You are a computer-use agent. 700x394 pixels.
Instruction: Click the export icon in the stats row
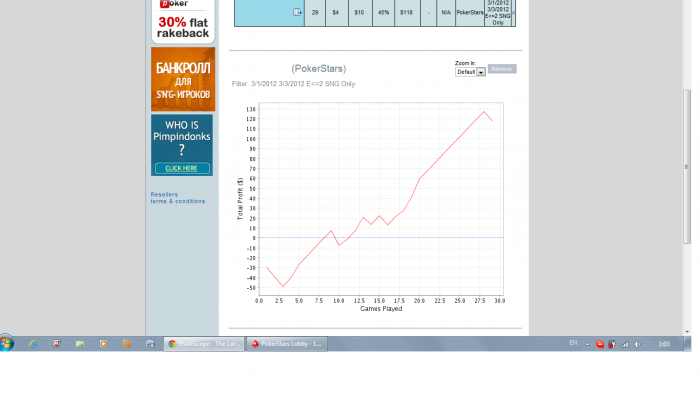(297, 12)
